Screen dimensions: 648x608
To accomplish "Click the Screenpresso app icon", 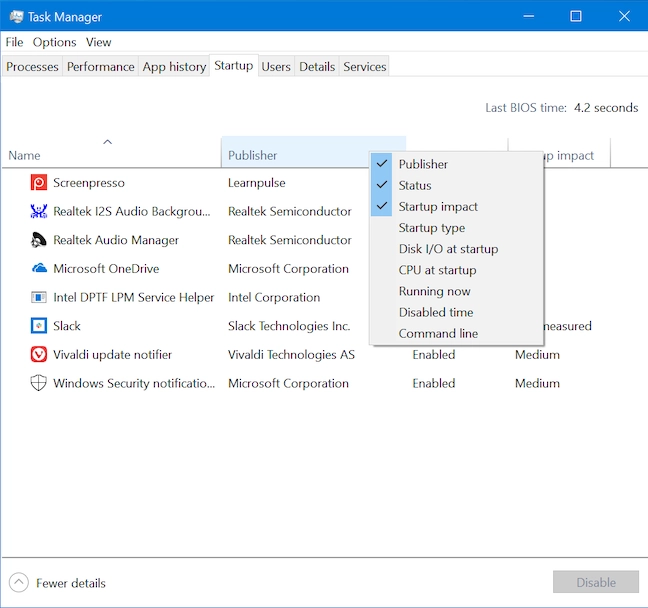I will point(39,183).
